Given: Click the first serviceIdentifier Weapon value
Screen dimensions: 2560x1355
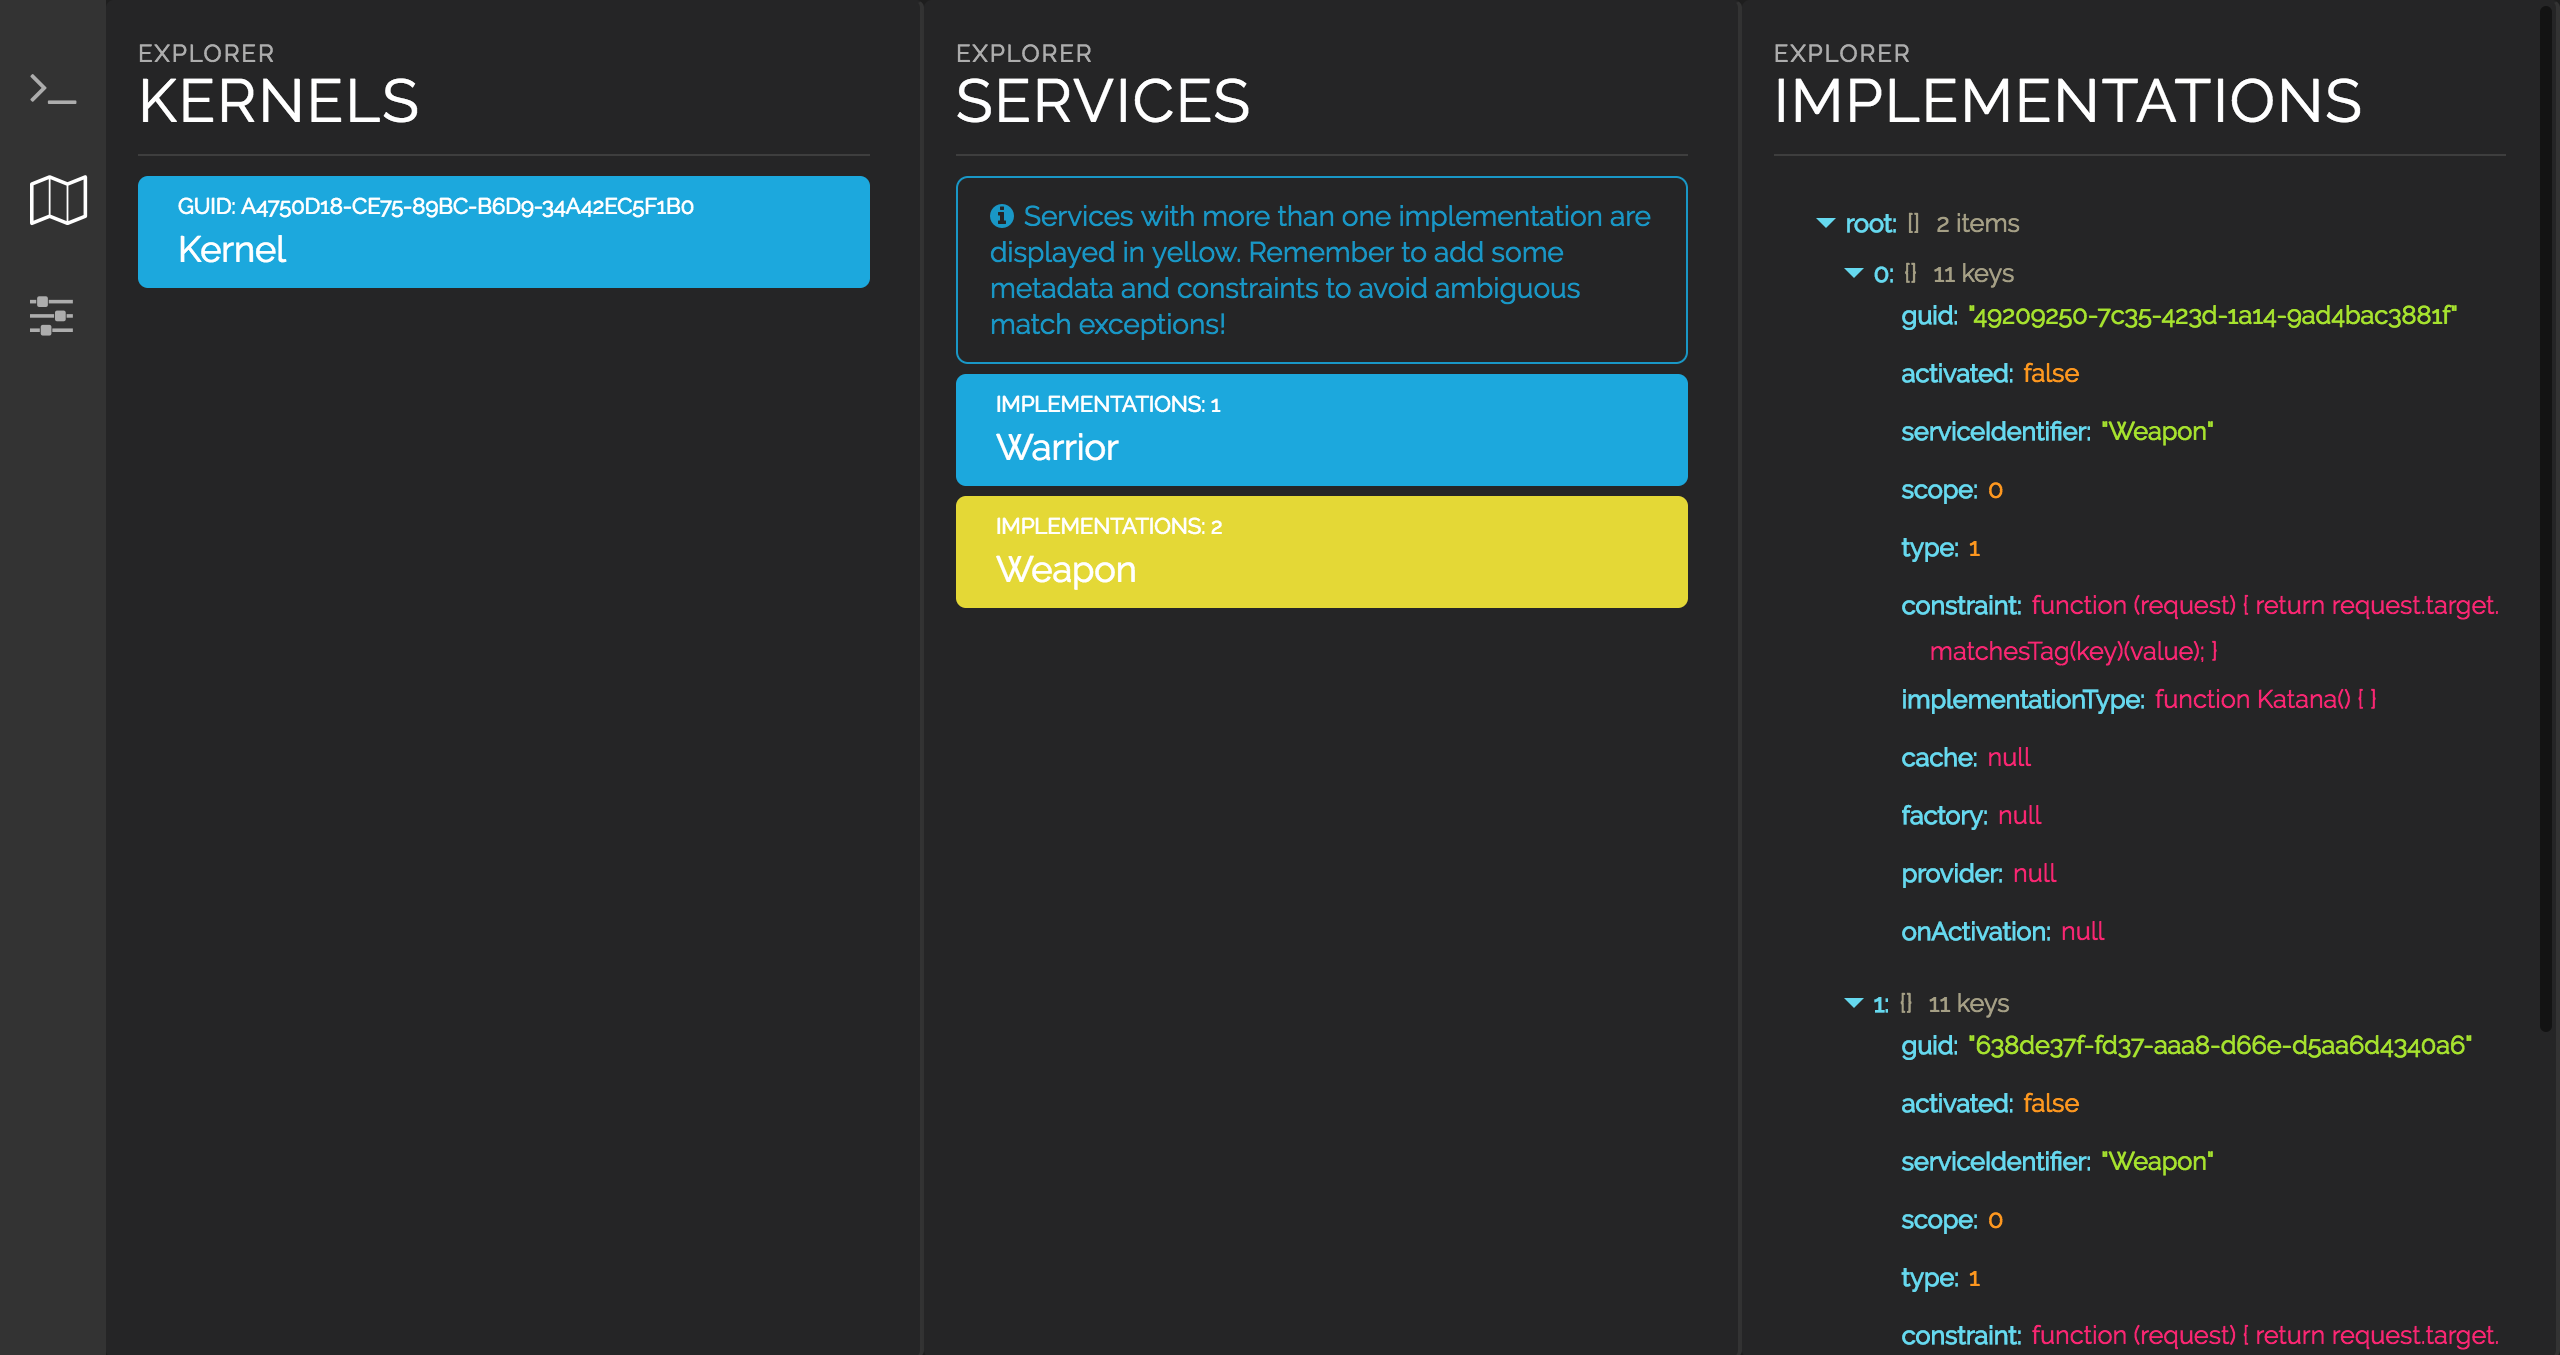Looking at the screenshot, I should point(2157,432).
